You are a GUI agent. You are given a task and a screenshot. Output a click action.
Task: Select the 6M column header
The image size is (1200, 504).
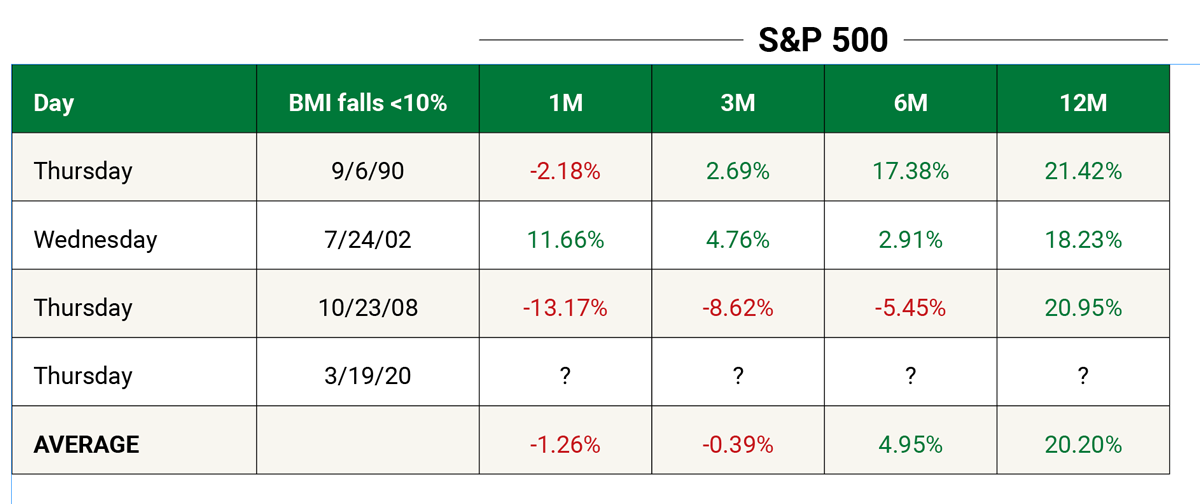tap(910, 103)
